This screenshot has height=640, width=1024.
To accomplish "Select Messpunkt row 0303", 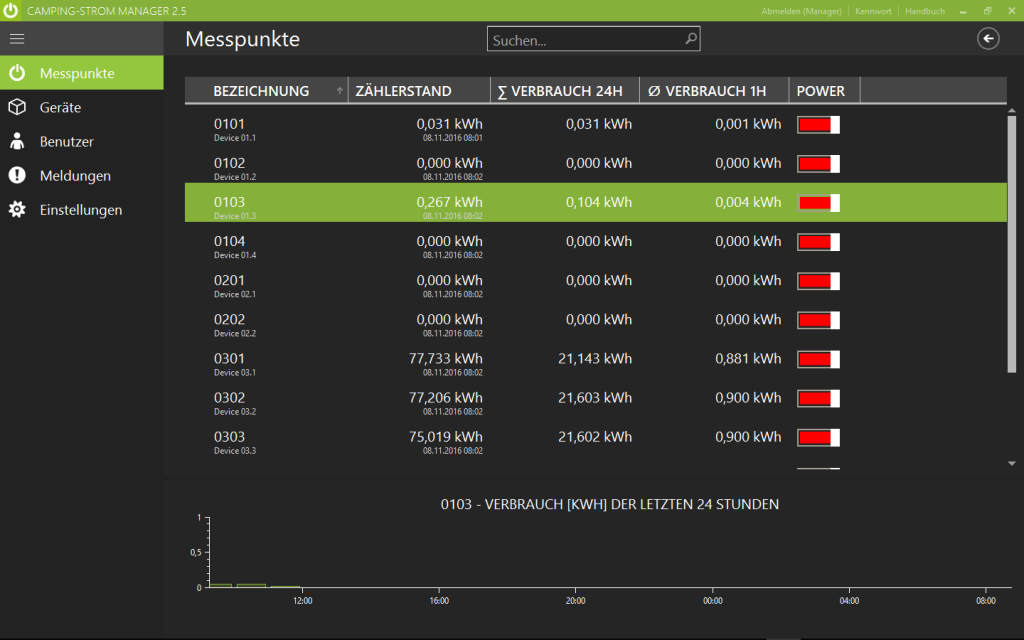I will click(x=596, y=438).
